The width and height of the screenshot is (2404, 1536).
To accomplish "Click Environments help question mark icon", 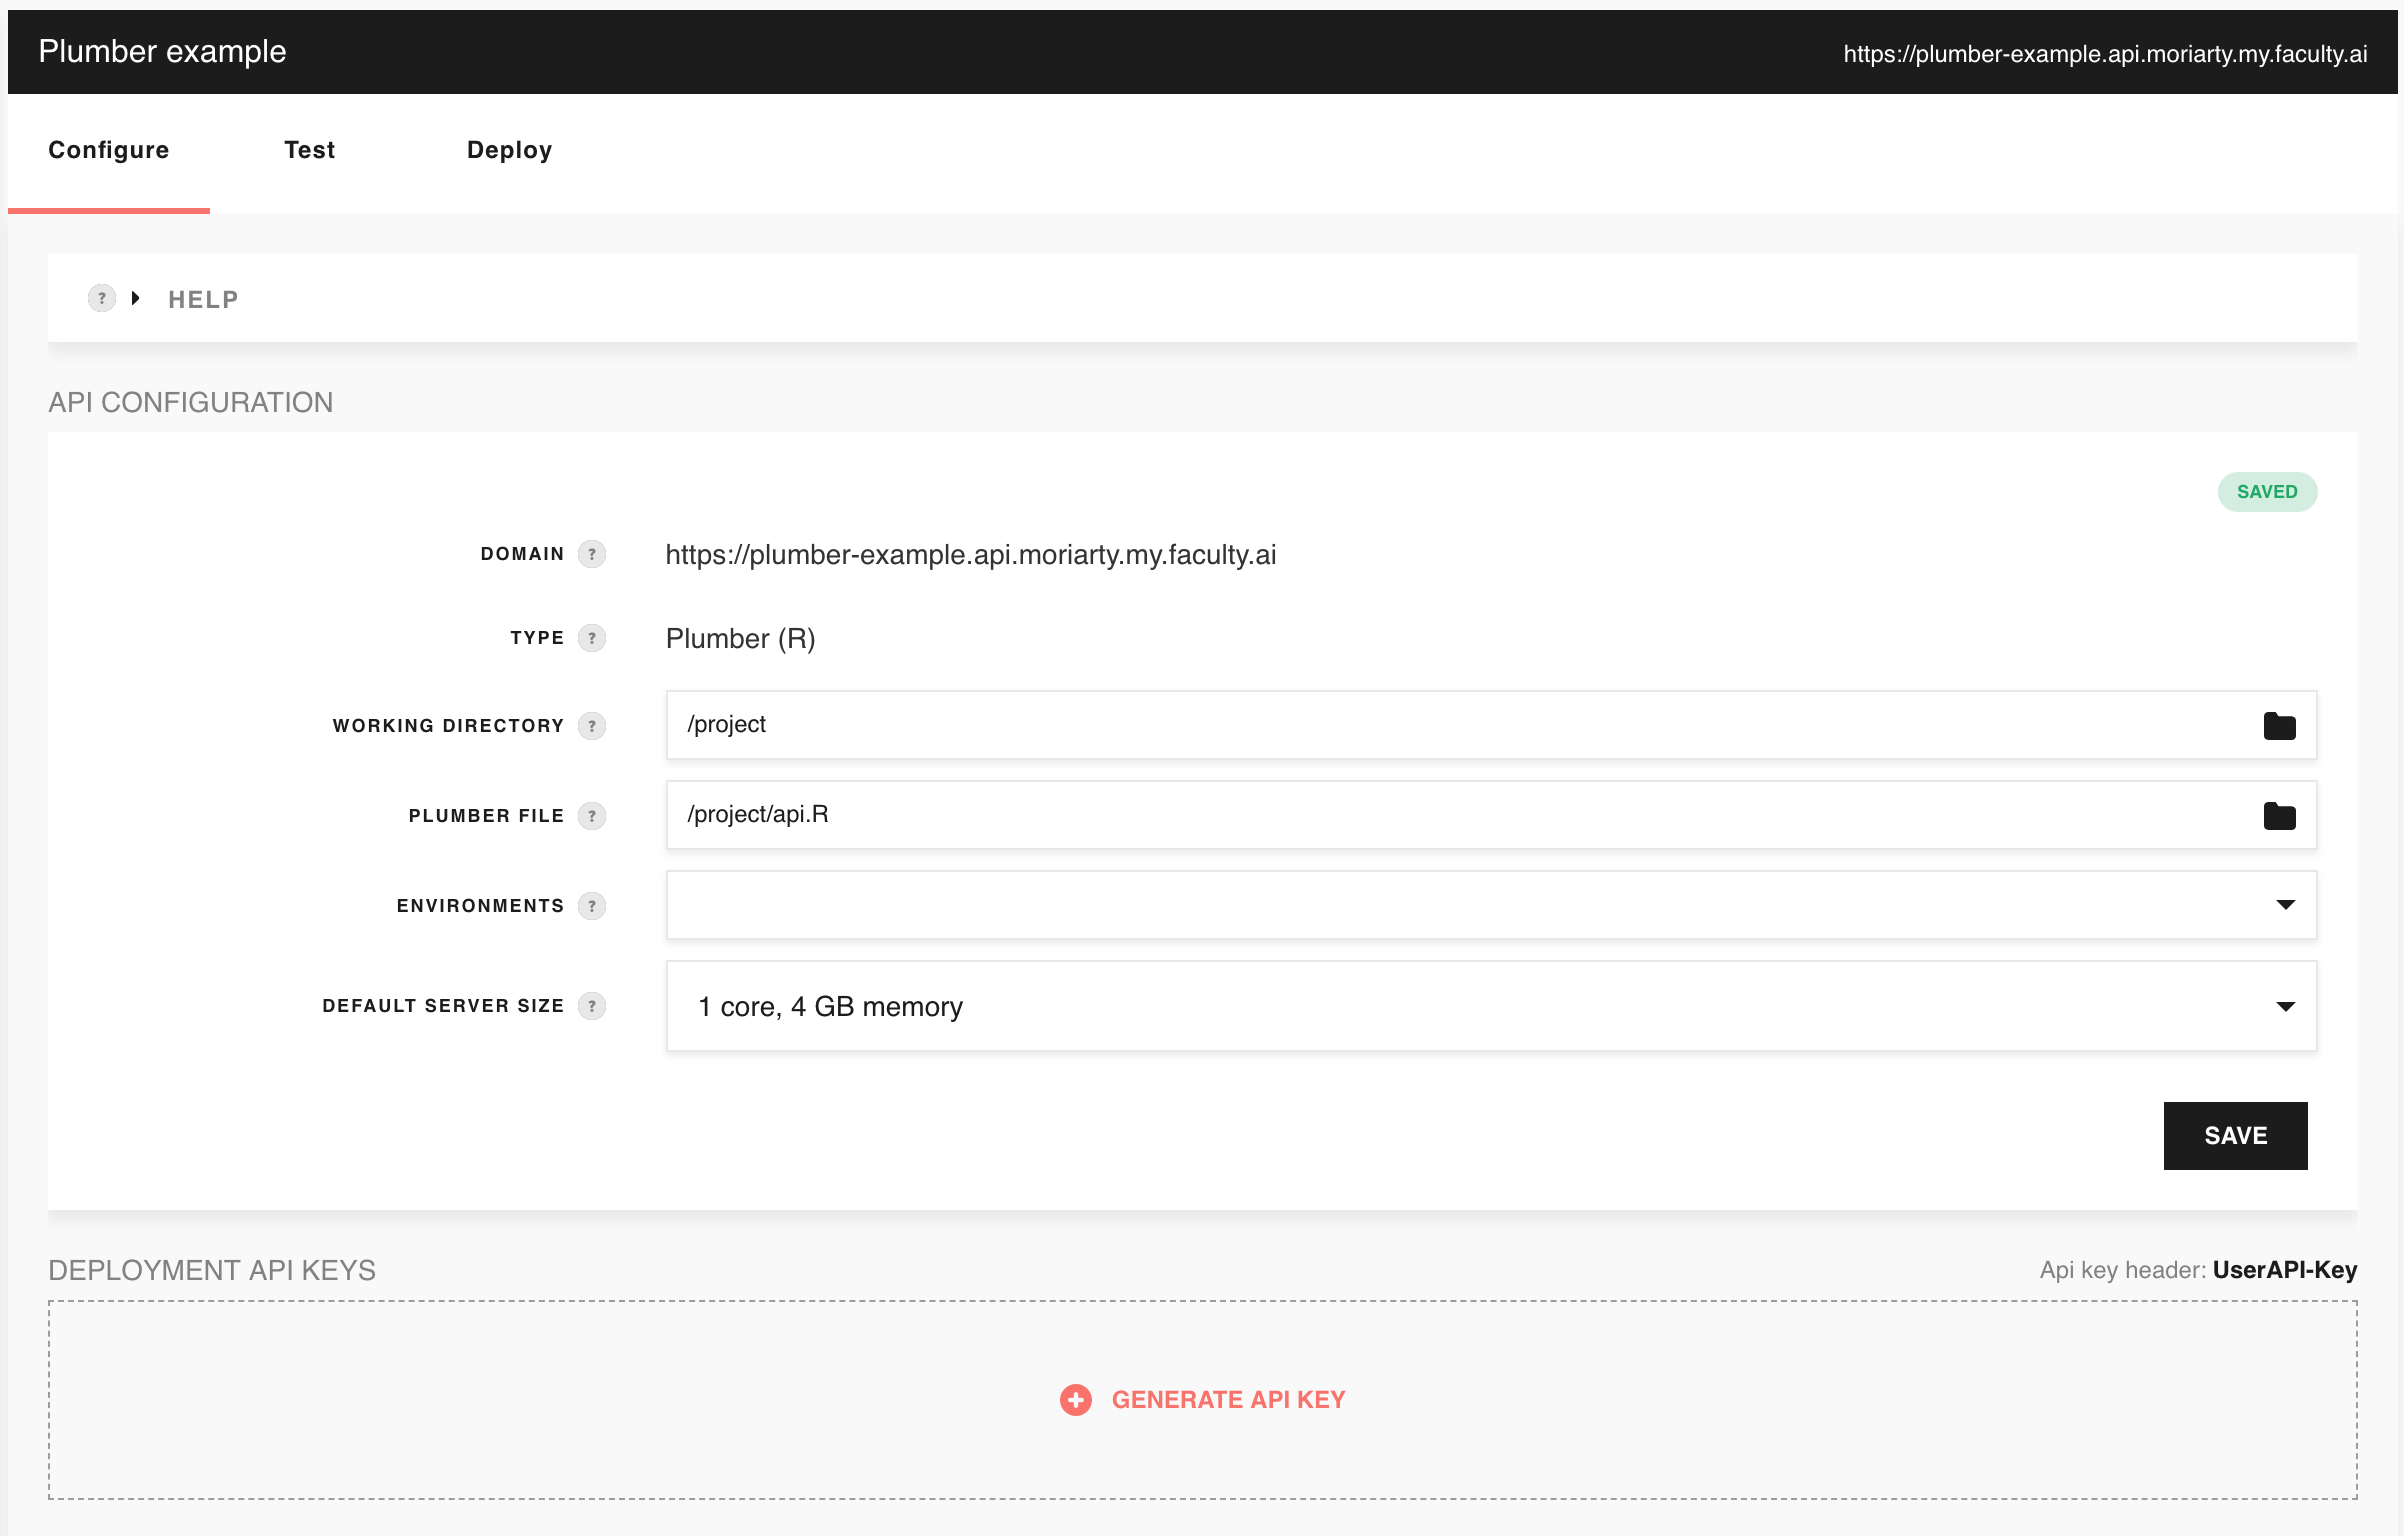I will pos(592,906).
